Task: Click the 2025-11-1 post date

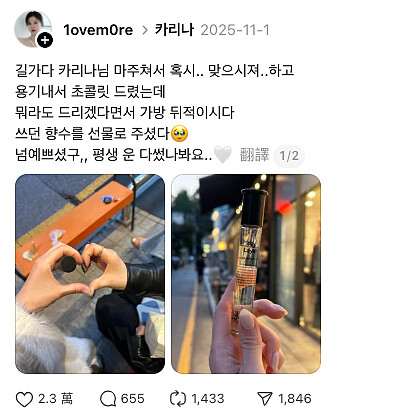Action: [235, 30]
